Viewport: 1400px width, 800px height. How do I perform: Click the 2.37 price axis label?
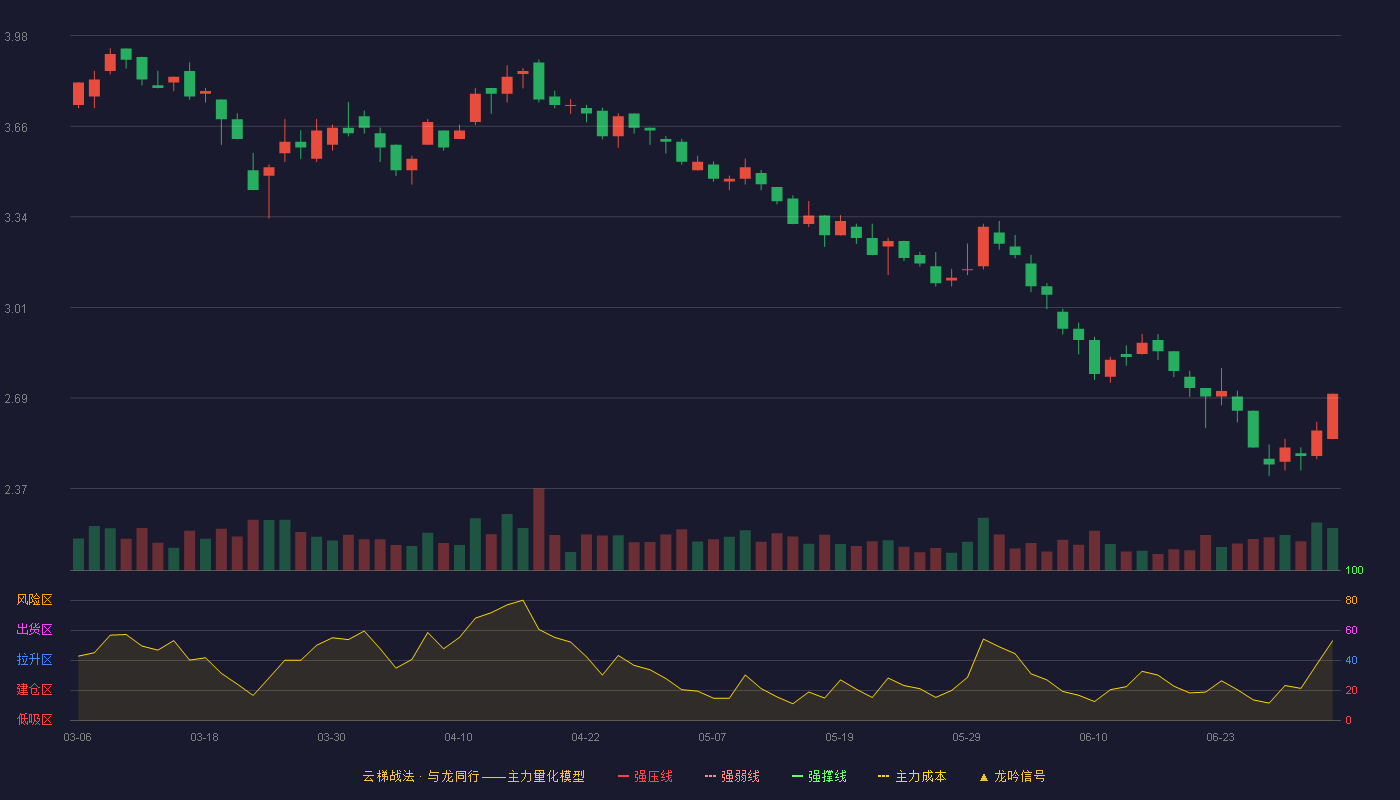point(16,489)
